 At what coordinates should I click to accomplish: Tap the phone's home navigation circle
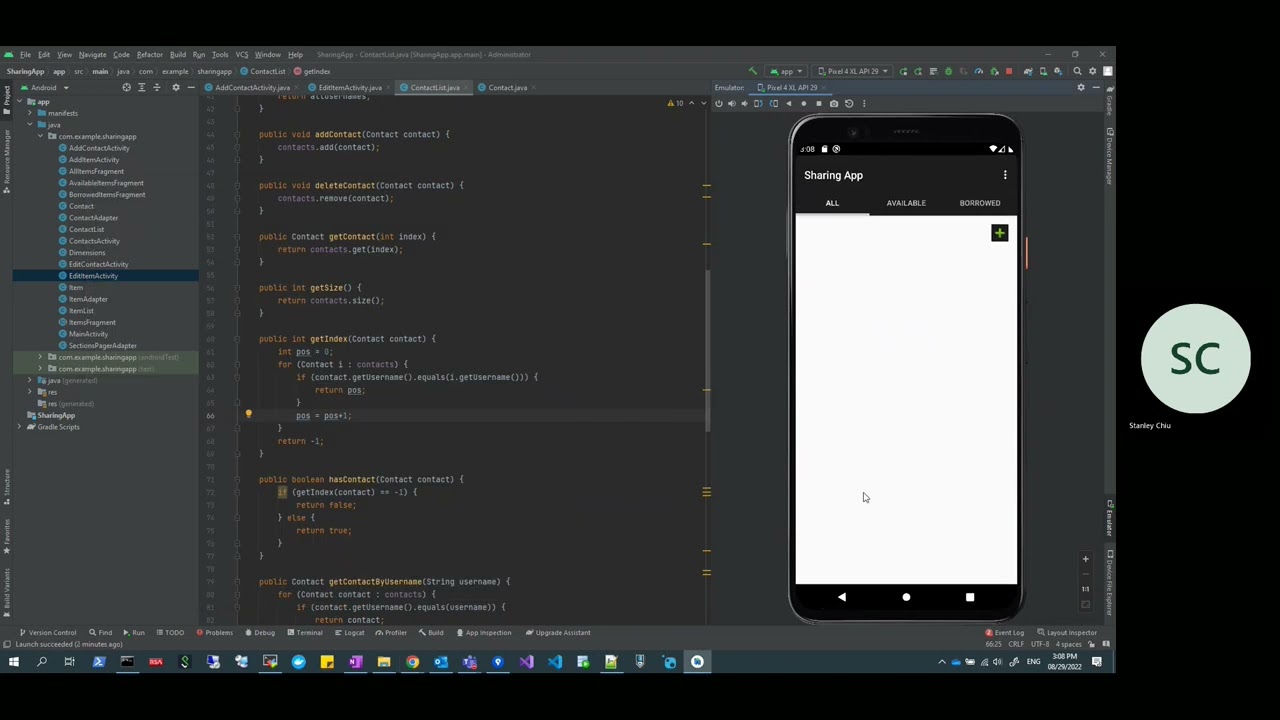click(x=906, y=597)
